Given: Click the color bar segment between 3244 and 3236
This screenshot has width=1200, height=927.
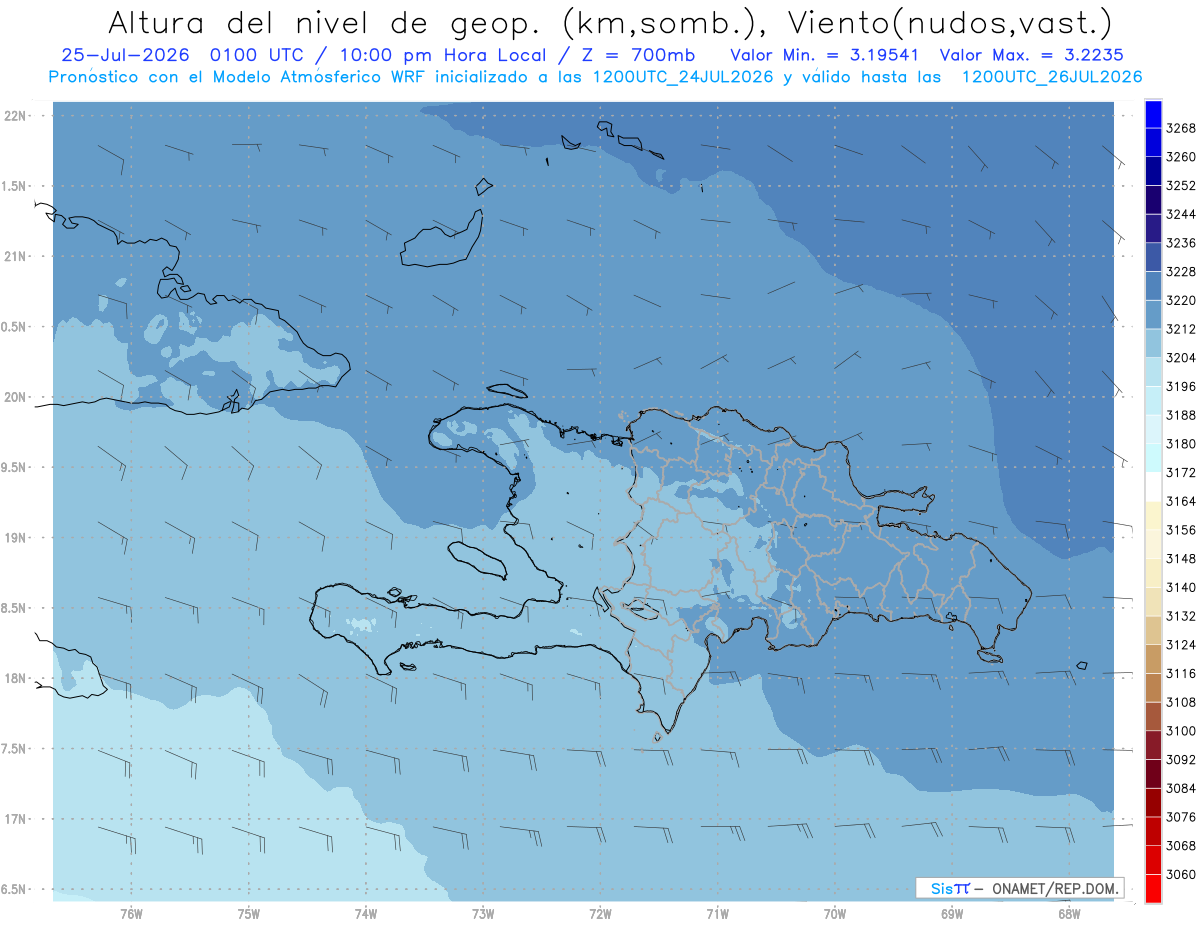Looking at the screenshot, I should pos(1153,229).
